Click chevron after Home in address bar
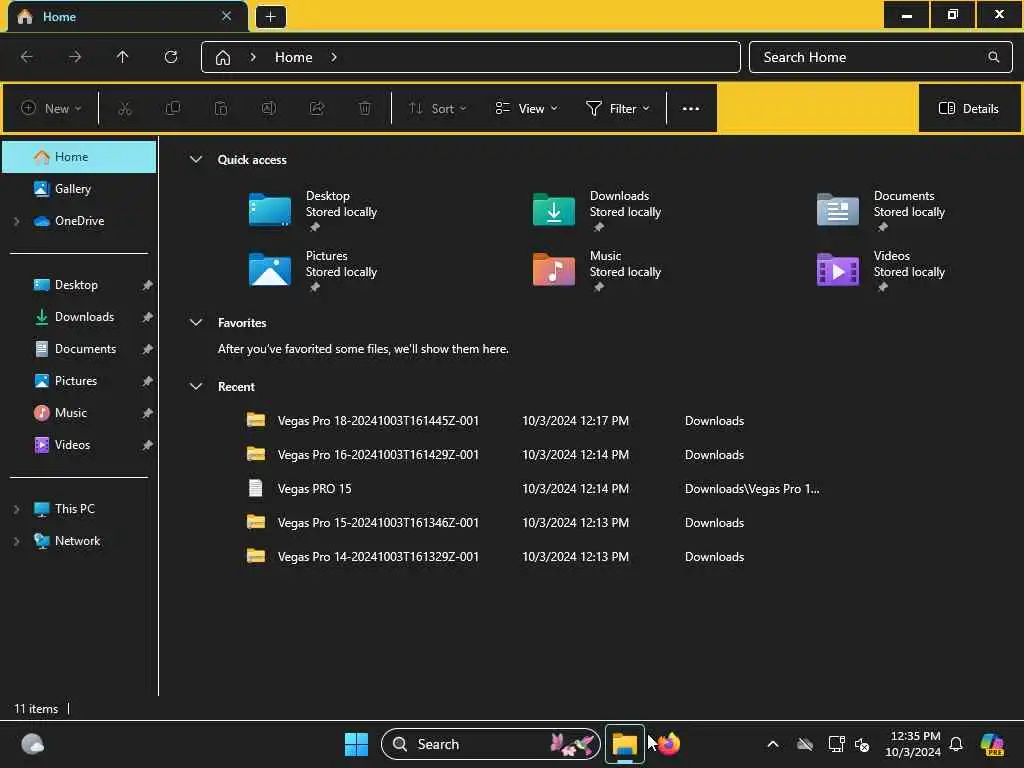This screenshot has width=1024, height=768. (x=334, y=57)
